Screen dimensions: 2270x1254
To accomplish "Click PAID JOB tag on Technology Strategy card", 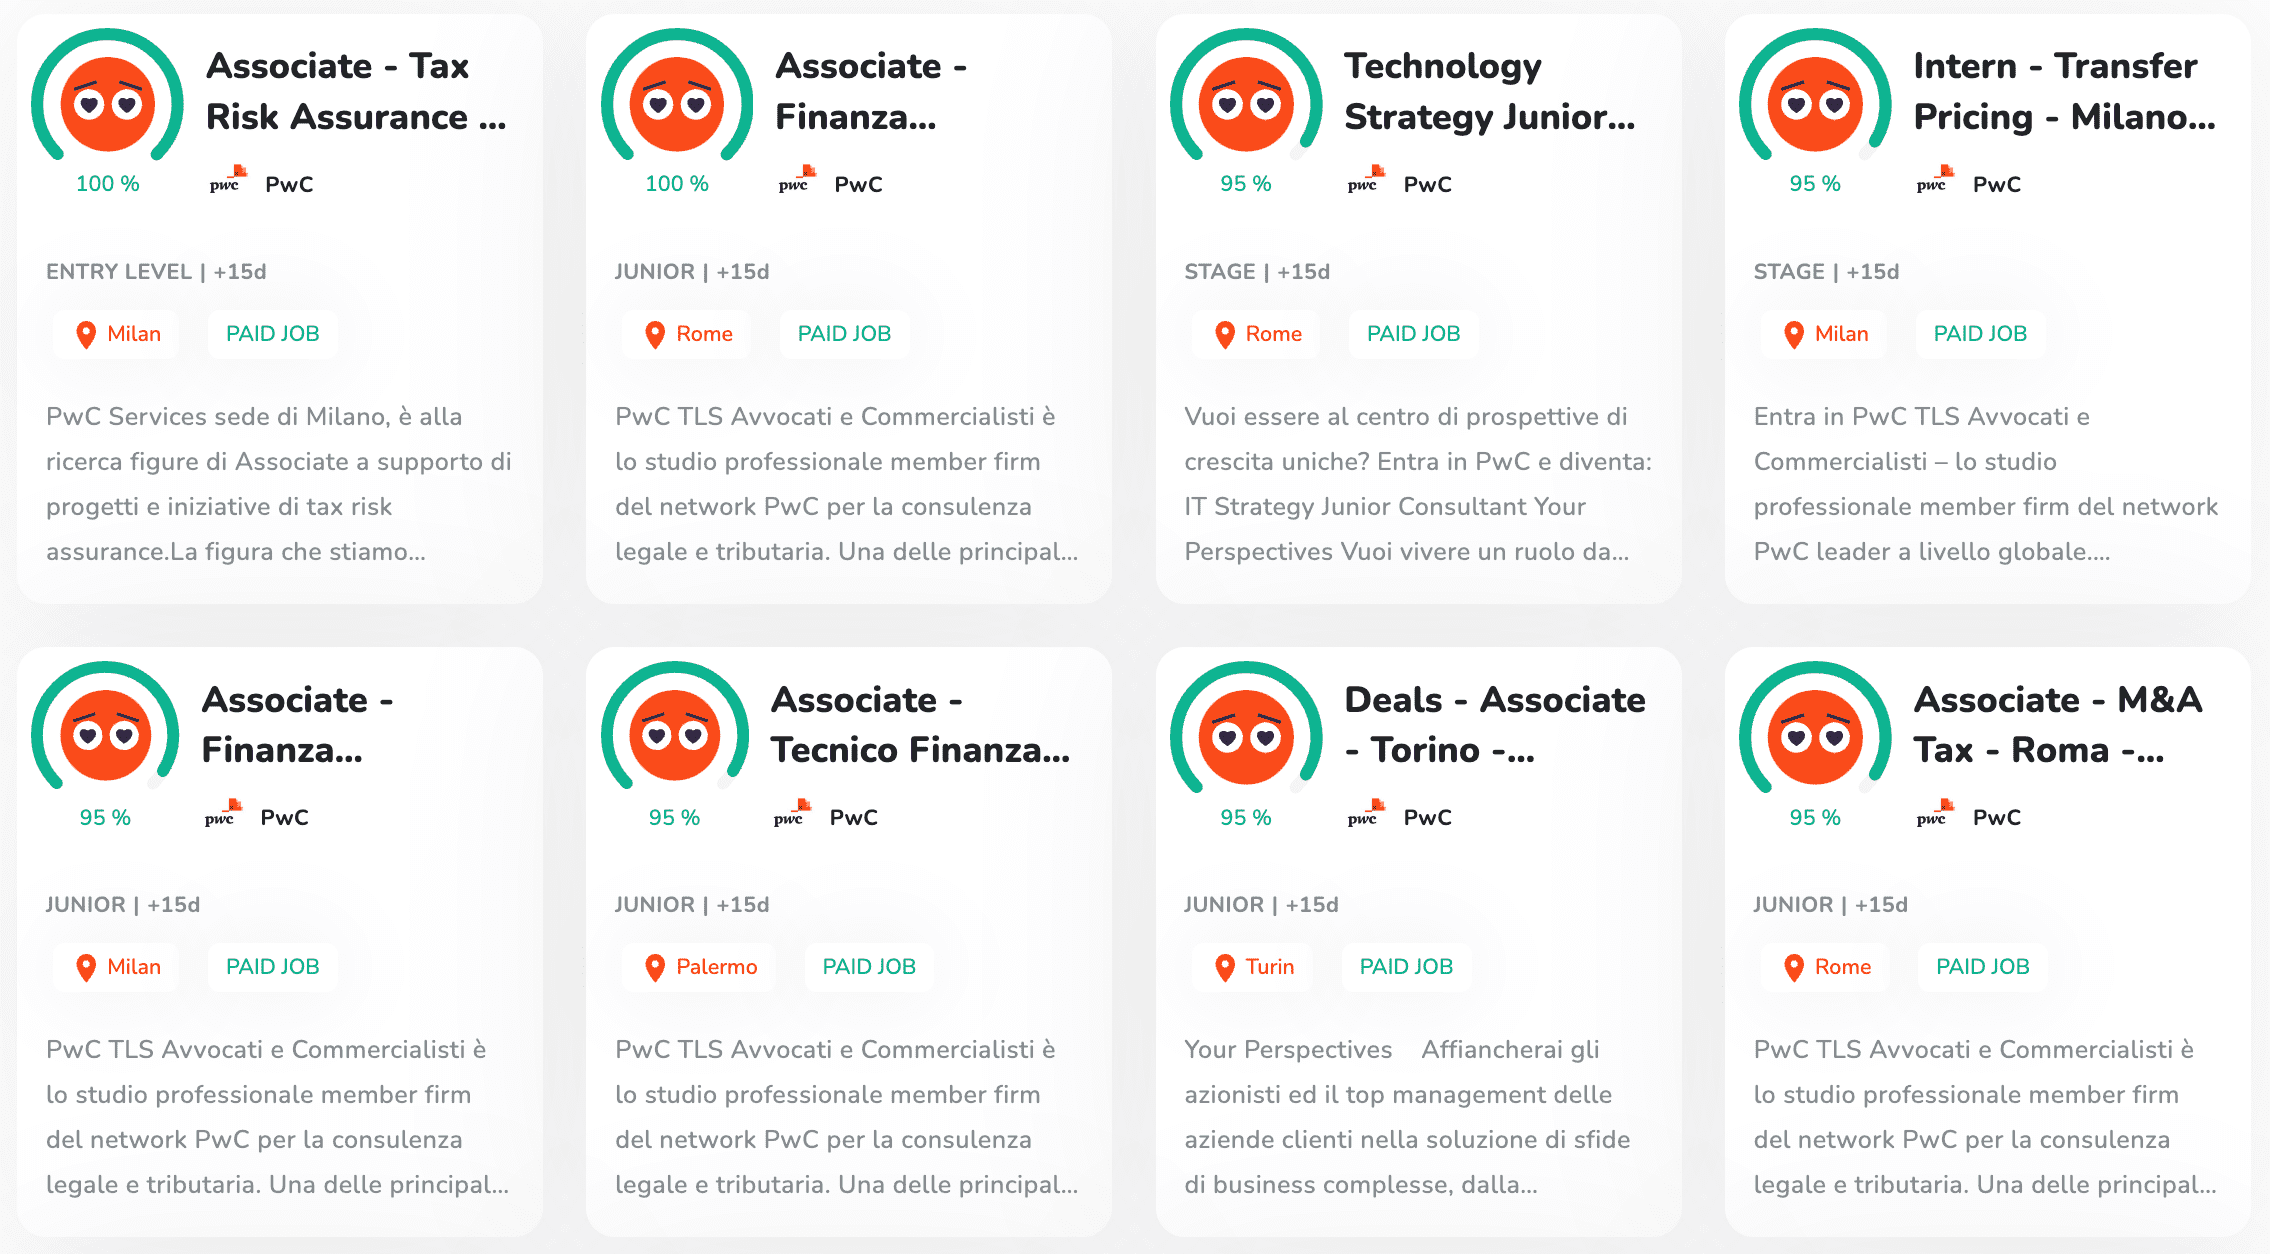I will 1413,334.
